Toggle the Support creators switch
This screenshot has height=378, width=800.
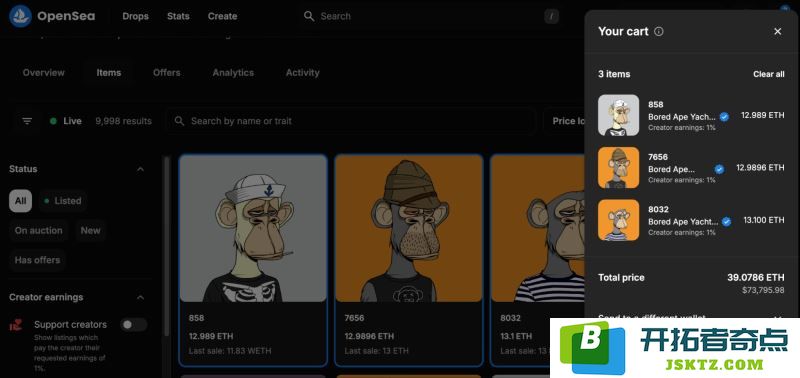(134, 324)
